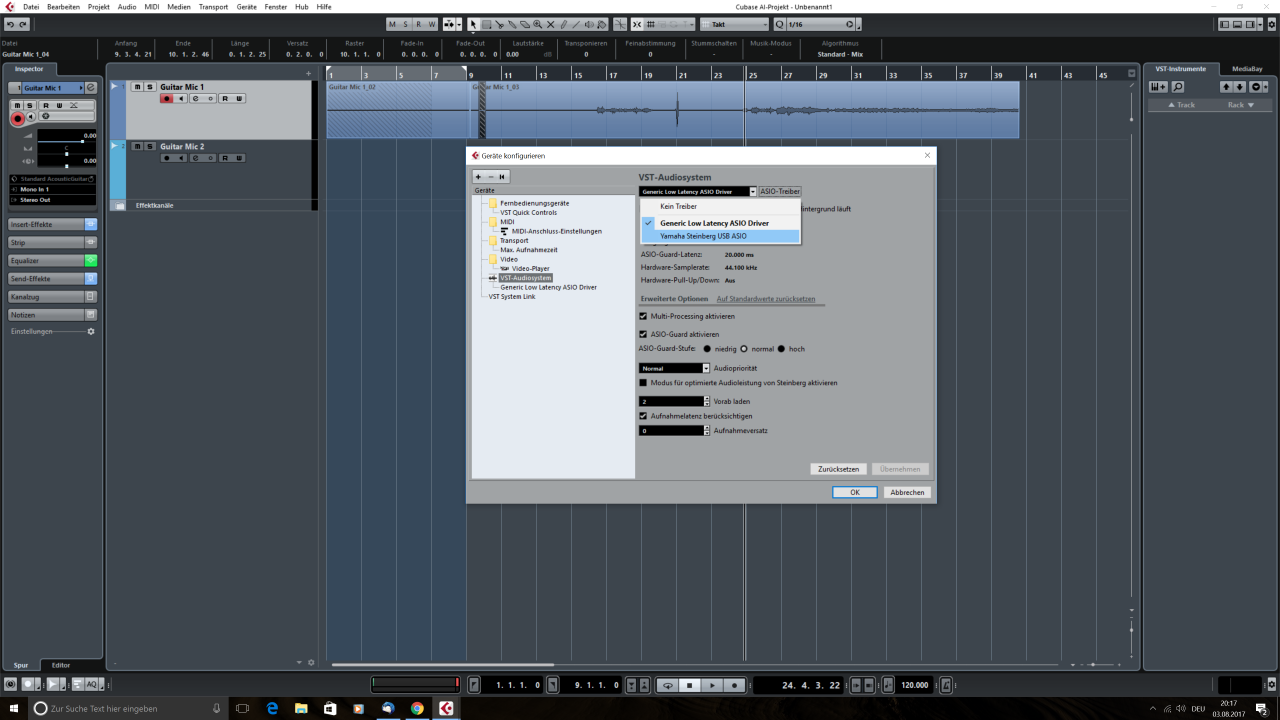Image resolution: width=1280 pixels, height=720 pixels.
Task: Choose 'Kein Treiber' in driver list
Action: 720,206
